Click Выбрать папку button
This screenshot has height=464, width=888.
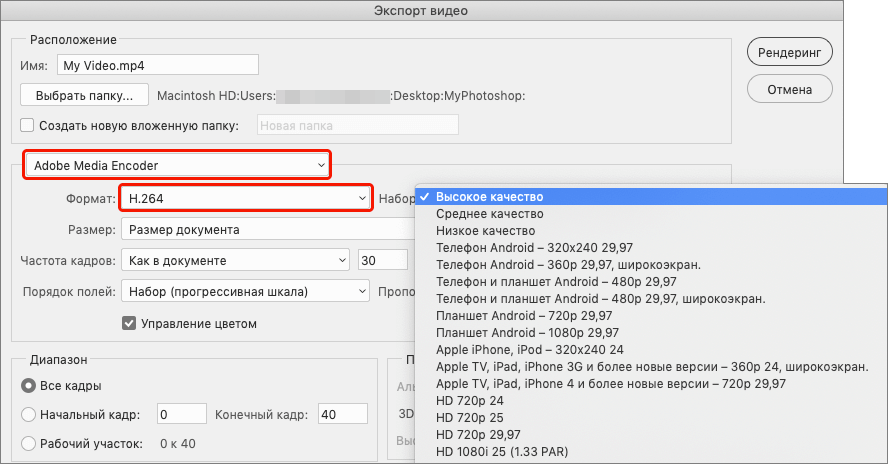pos(84,96)
